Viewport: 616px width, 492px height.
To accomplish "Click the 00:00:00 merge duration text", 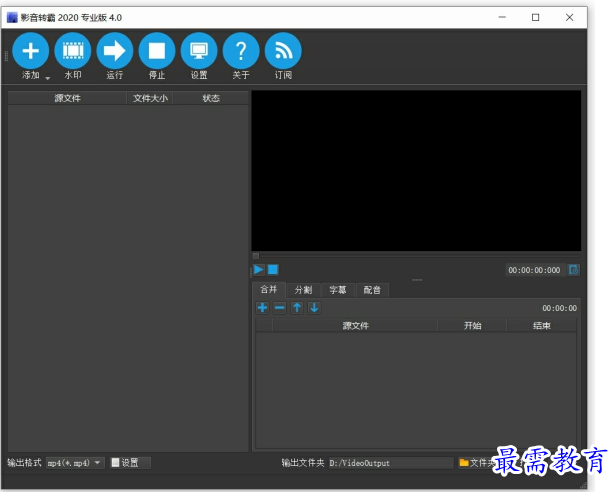I will coord(559,308).
